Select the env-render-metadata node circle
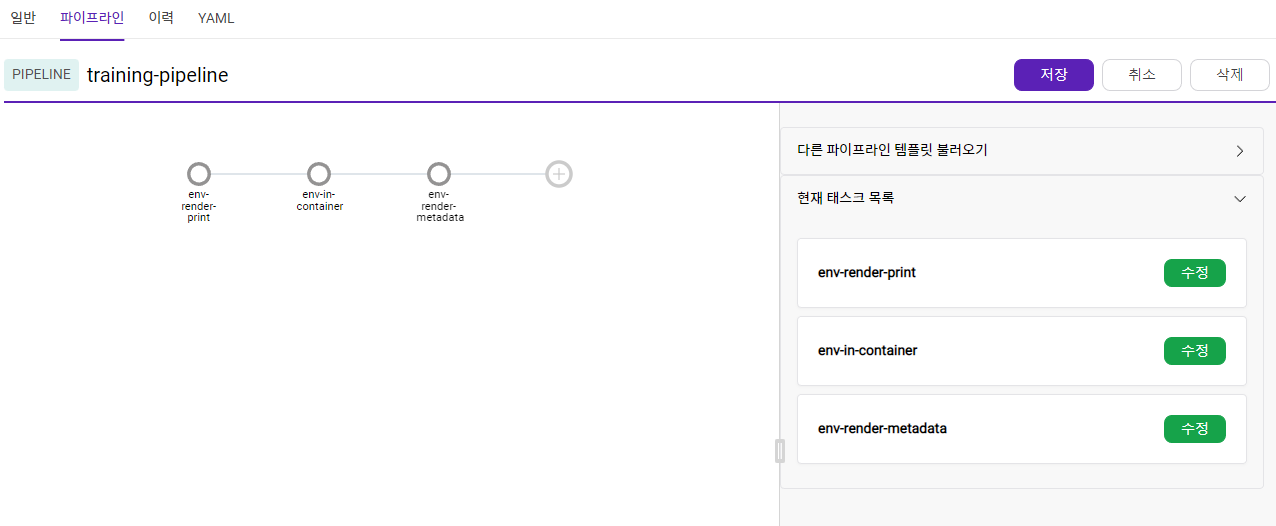 point(439,174)
